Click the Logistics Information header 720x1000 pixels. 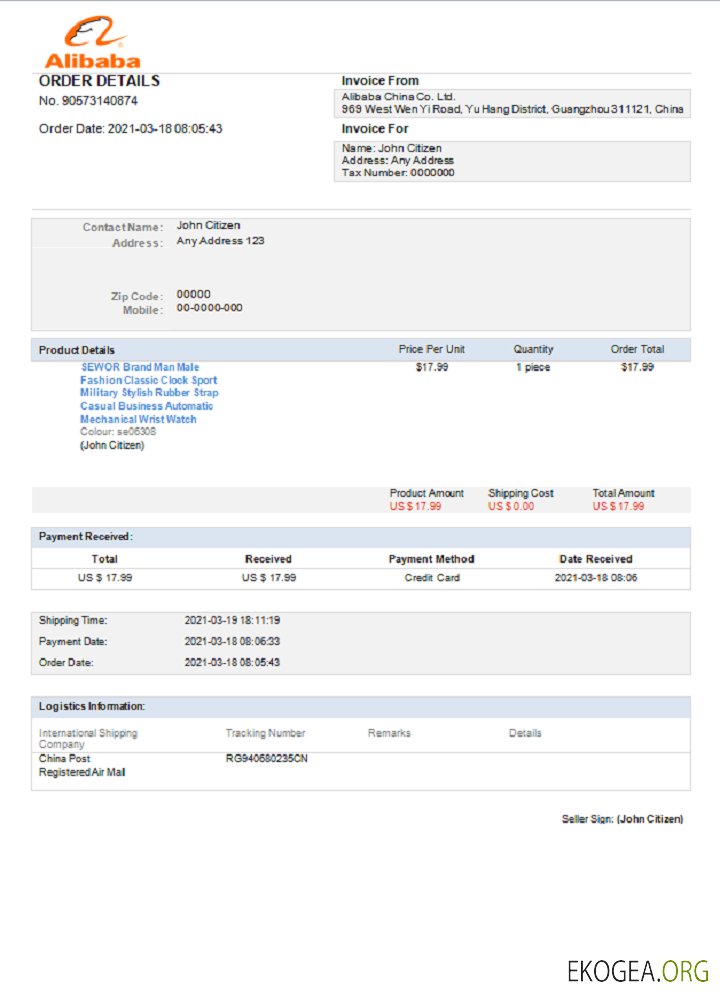[x=92, y=707]
